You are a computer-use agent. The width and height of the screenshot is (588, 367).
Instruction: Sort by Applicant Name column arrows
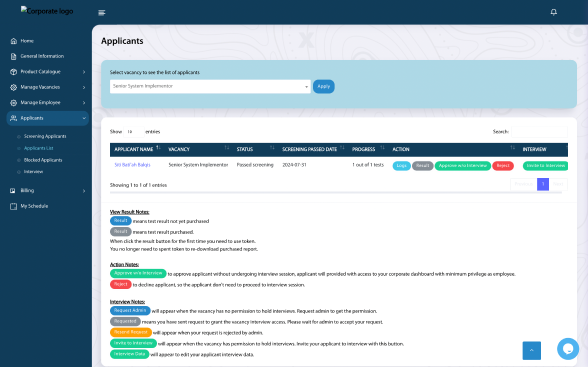tap(158, 148)
